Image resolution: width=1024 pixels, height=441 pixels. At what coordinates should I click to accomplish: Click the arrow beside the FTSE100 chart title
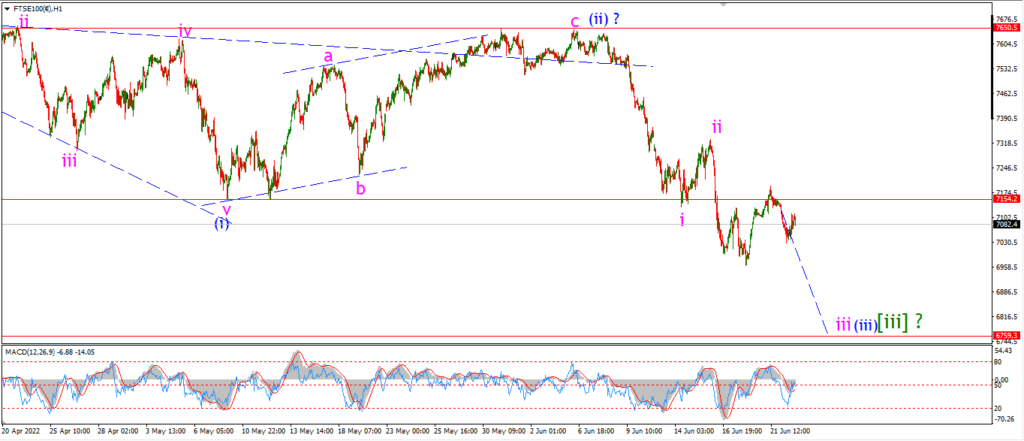tap(7, 10)
